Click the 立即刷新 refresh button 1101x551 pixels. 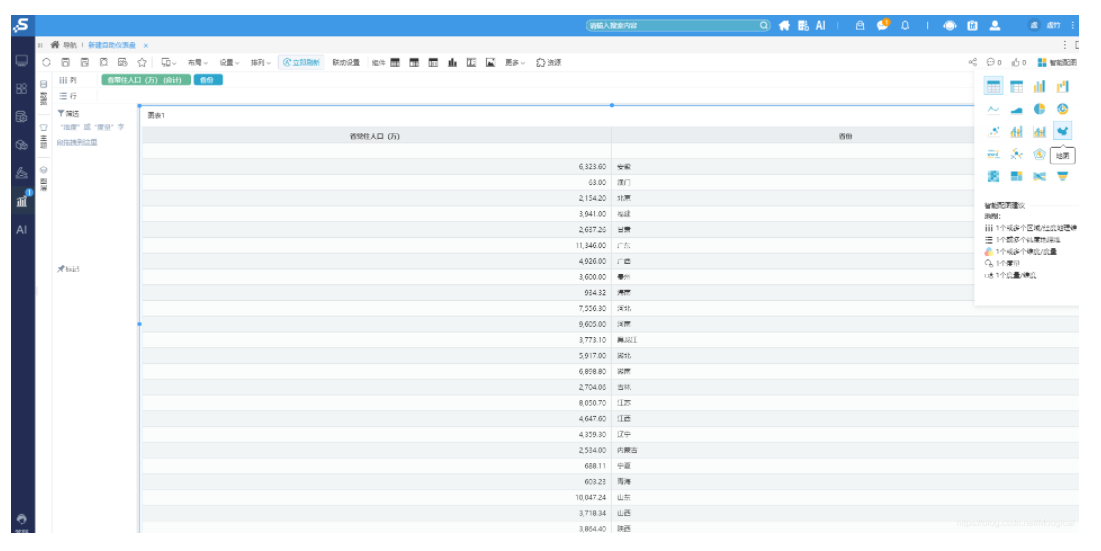click(301, 62)
